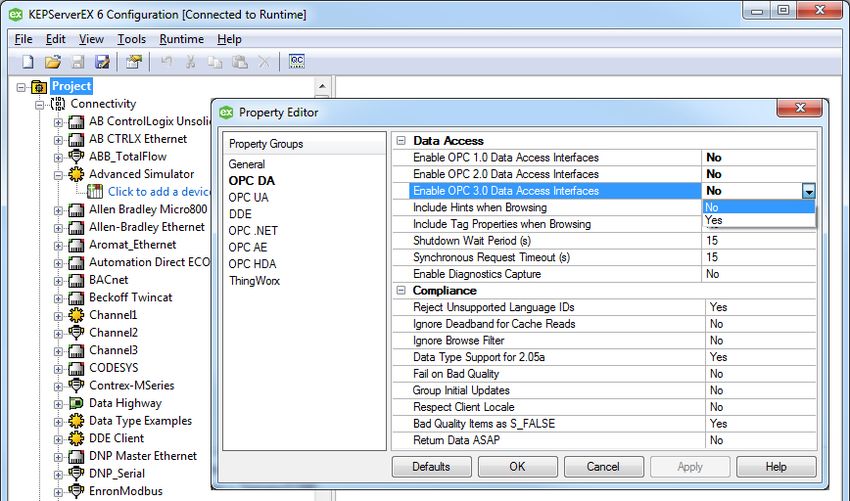
Task: Click the Advanced Simulator gear icon
Action: 76,174
